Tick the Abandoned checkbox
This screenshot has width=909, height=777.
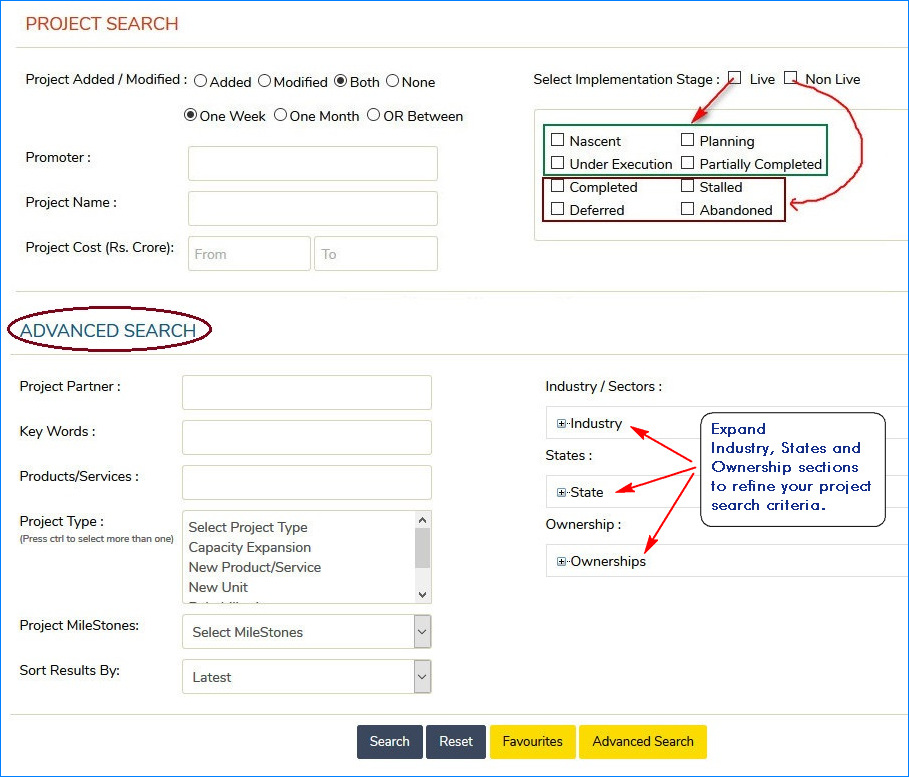pyautogui.click(x=688, y=210)
